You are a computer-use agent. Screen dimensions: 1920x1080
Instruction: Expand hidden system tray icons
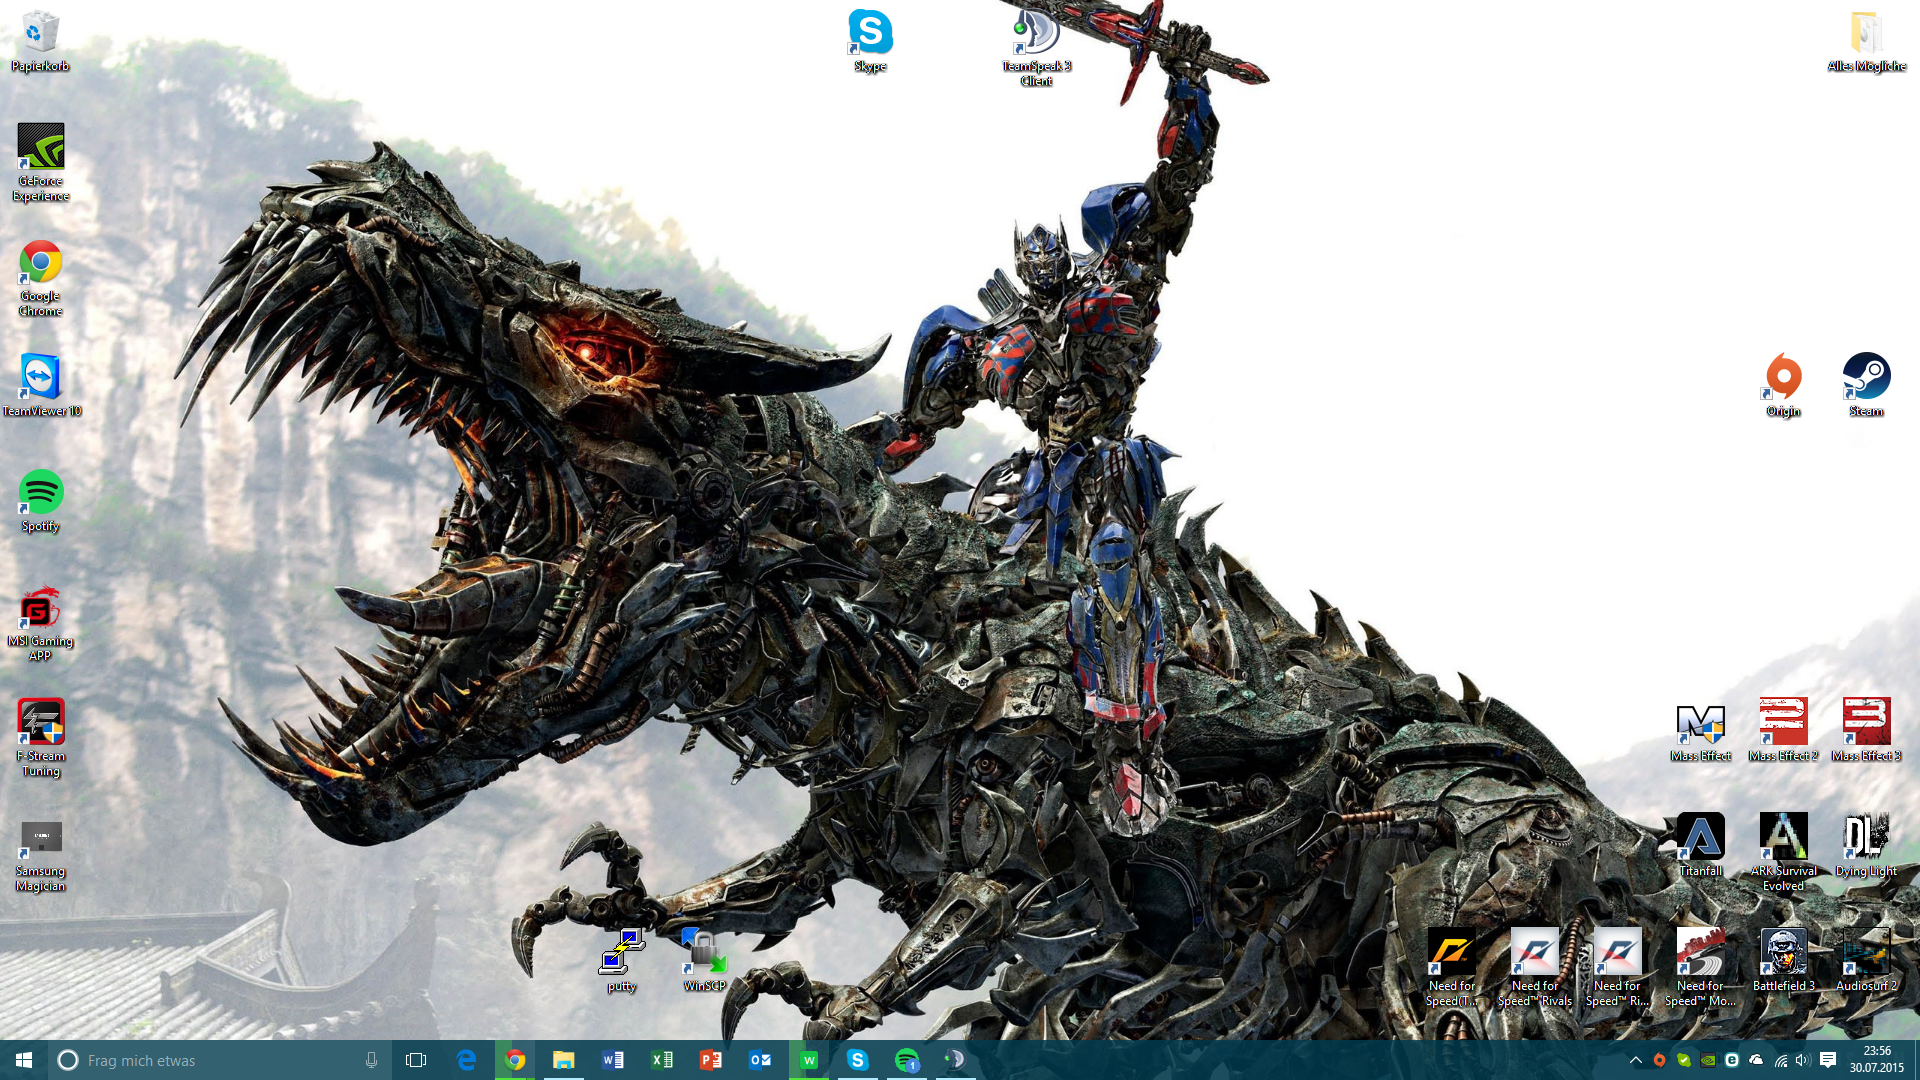coord(1636,1060)
